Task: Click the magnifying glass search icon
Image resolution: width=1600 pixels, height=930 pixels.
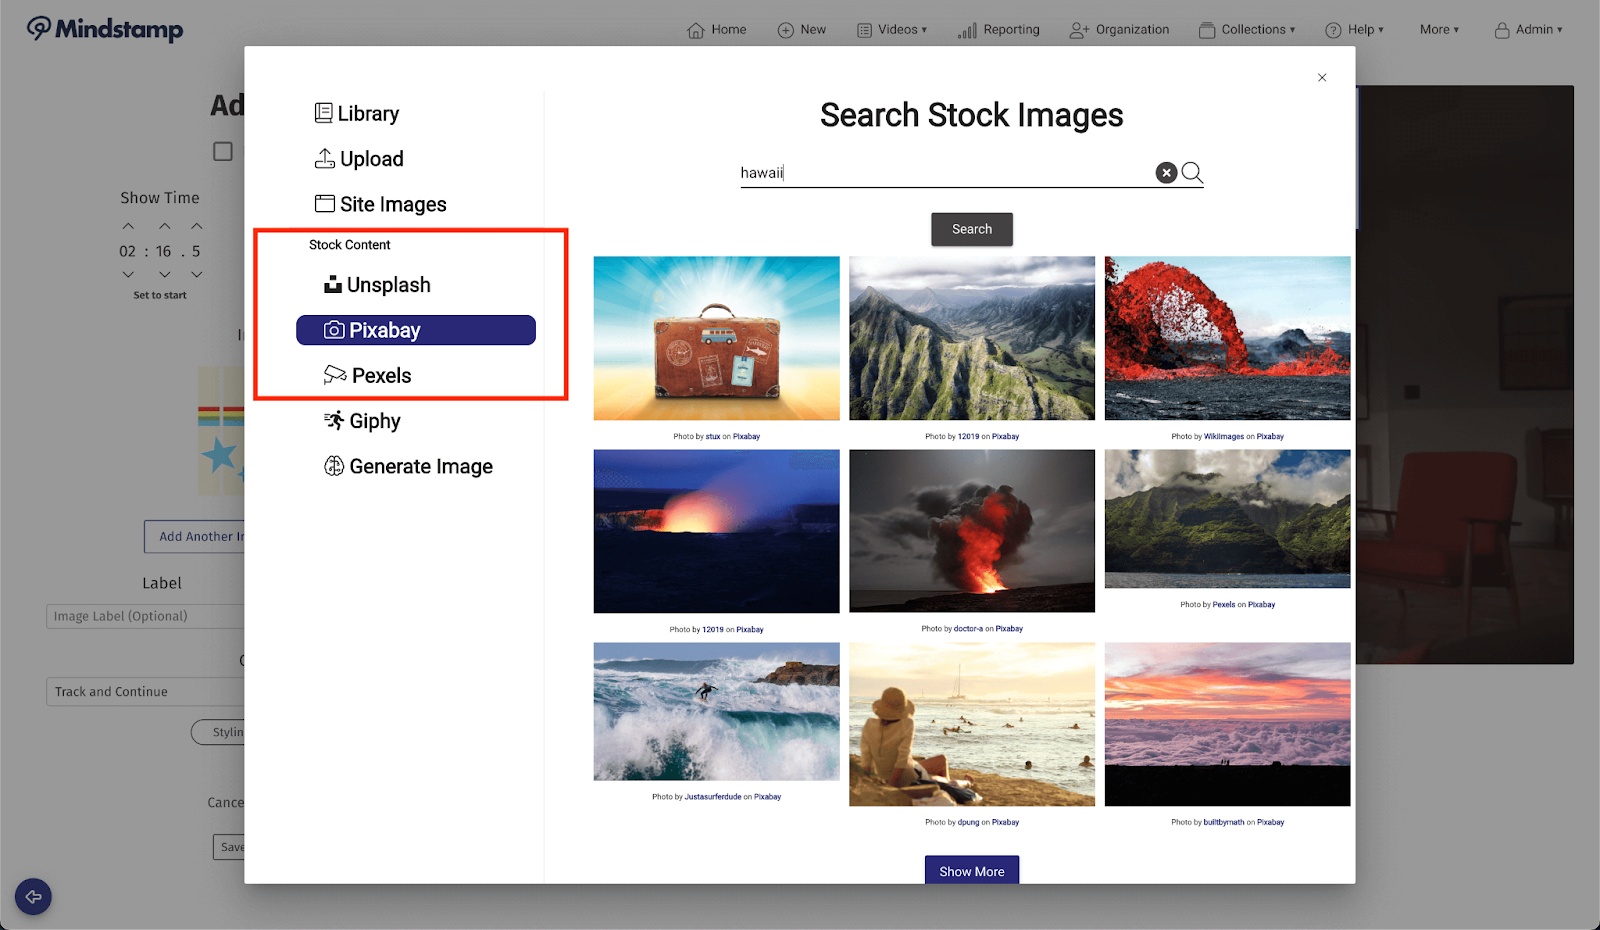Action: 1192,173
